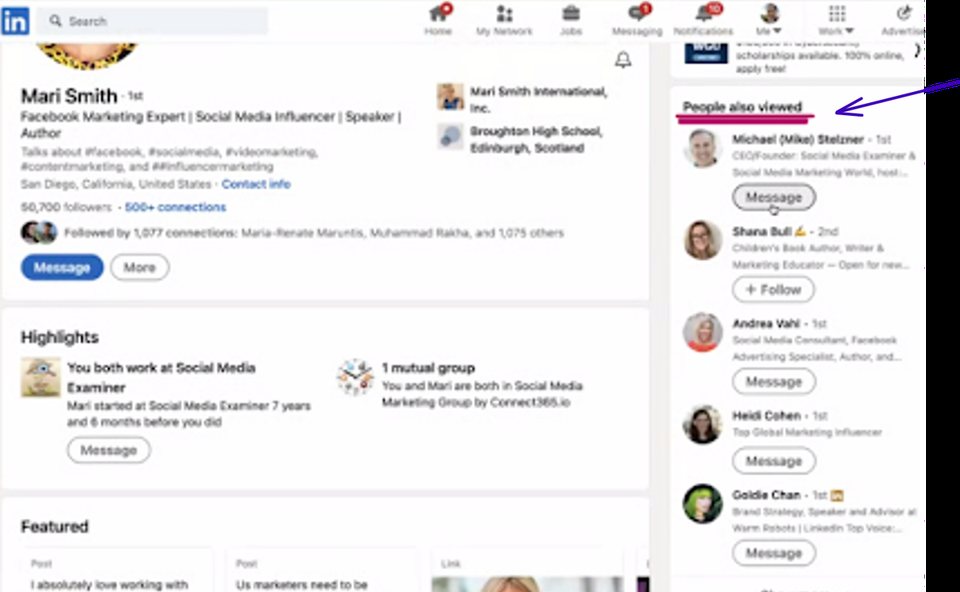Click Followed by 1,077 connections text
The width and height of the screenshot is (960, 592).
[313, 233]
